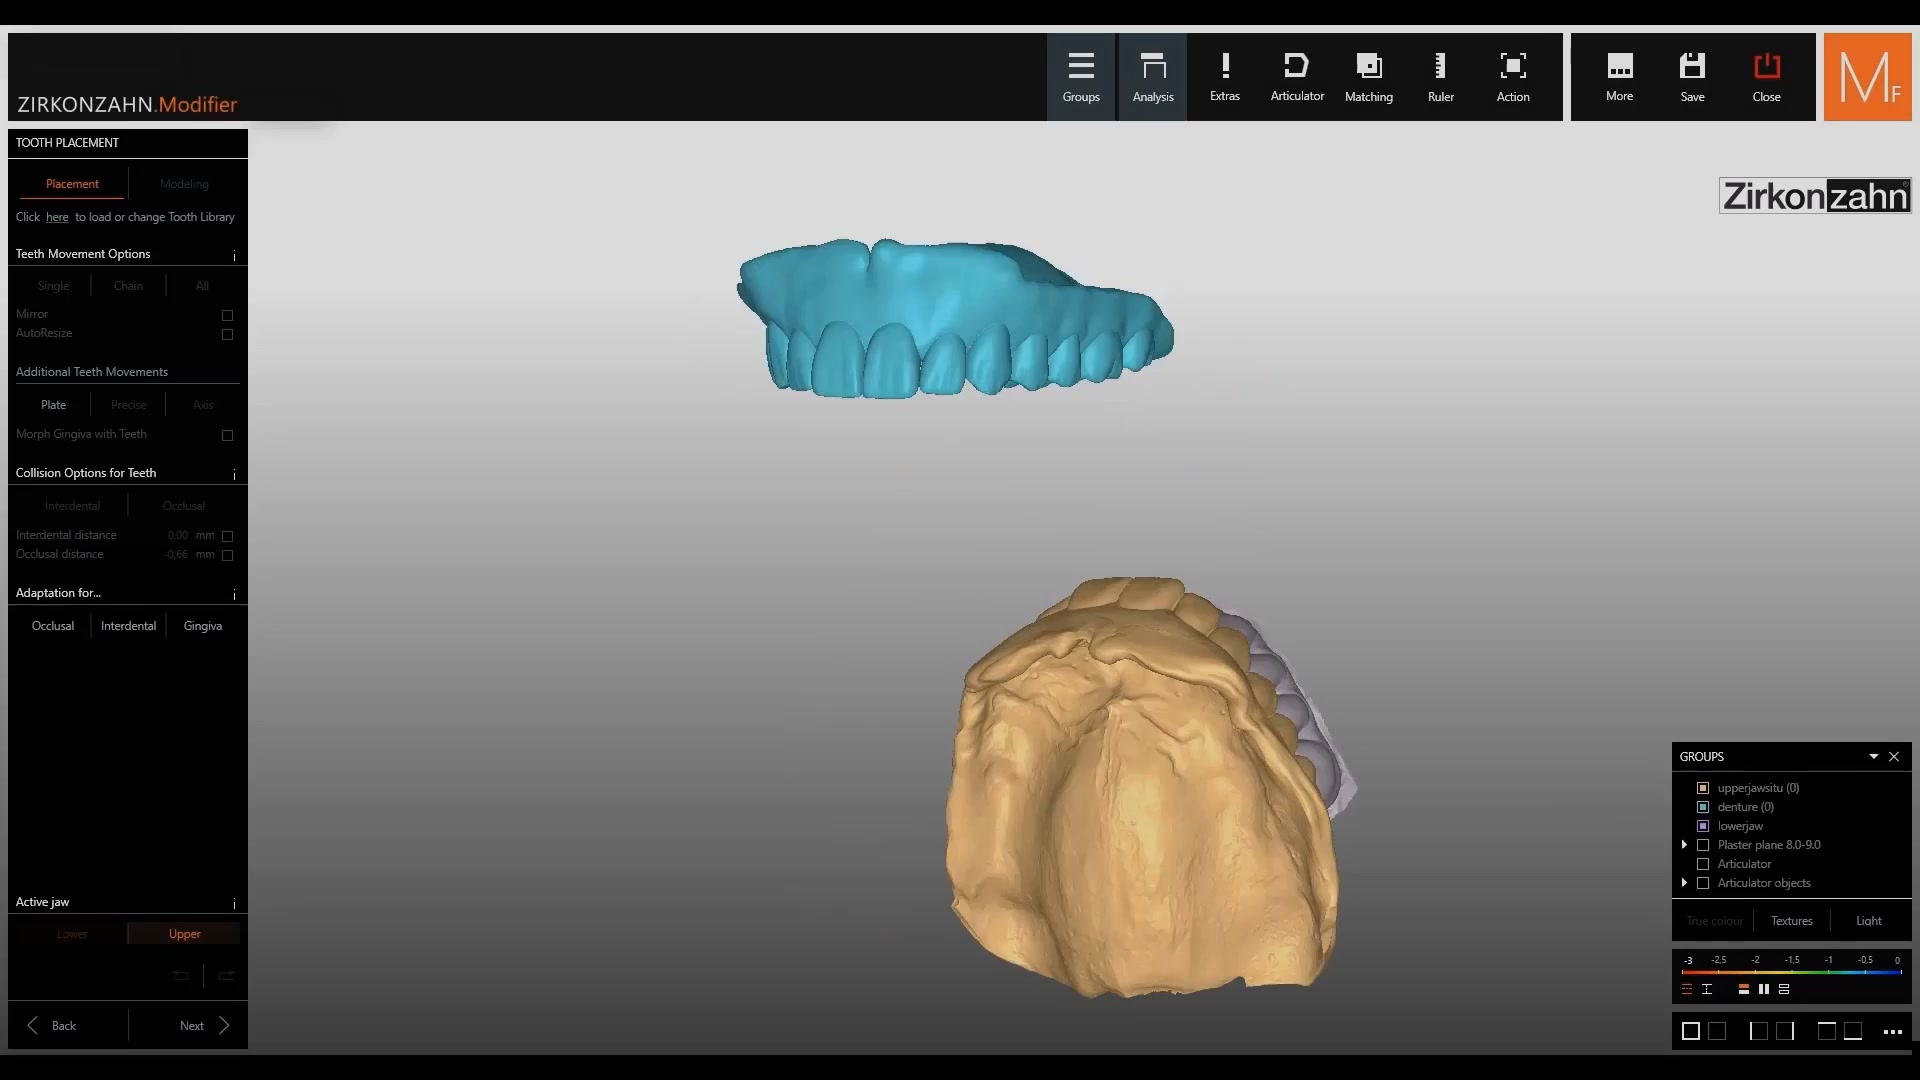Viewport: 1920px width, 1080px height.
Task: Switch to Textures display mode
Action: 1791,921
